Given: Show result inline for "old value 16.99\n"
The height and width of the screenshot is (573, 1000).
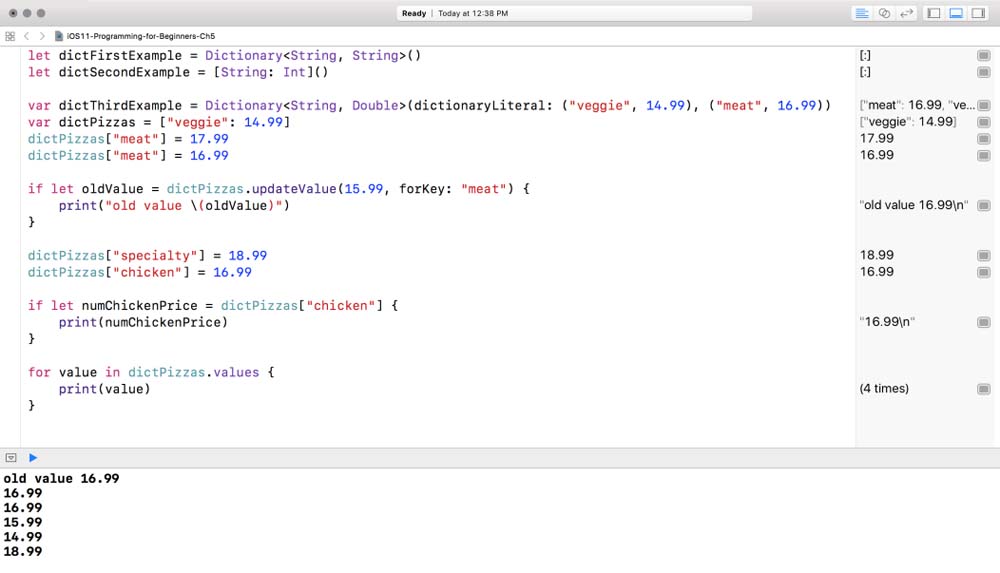Looking at the screenshot, I should (984, 205).
